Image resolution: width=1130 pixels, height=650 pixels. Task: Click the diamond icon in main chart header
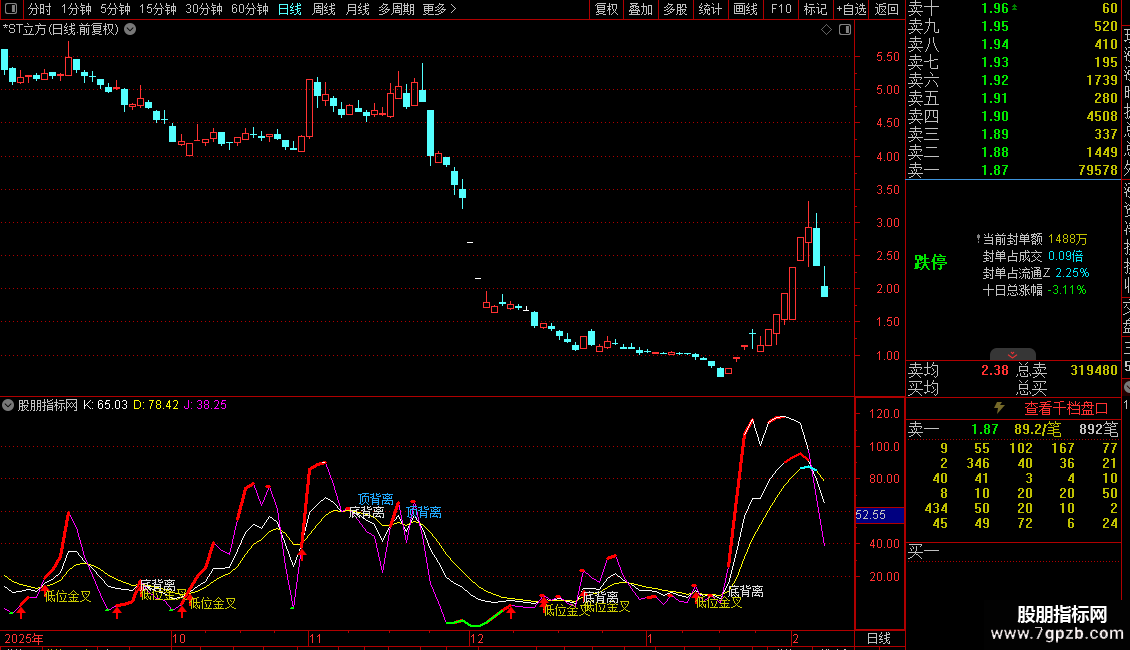[x=827, y=30]
